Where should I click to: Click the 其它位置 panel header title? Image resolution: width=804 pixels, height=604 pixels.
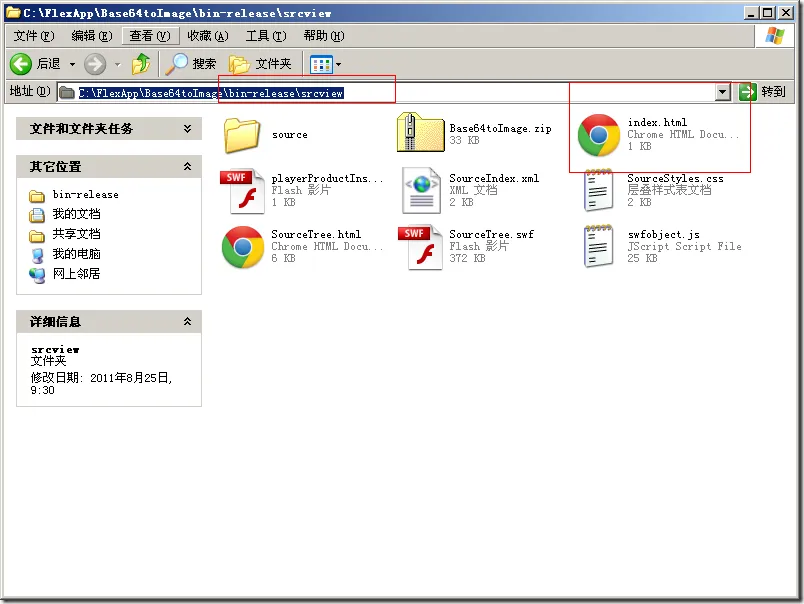[55, 167]
